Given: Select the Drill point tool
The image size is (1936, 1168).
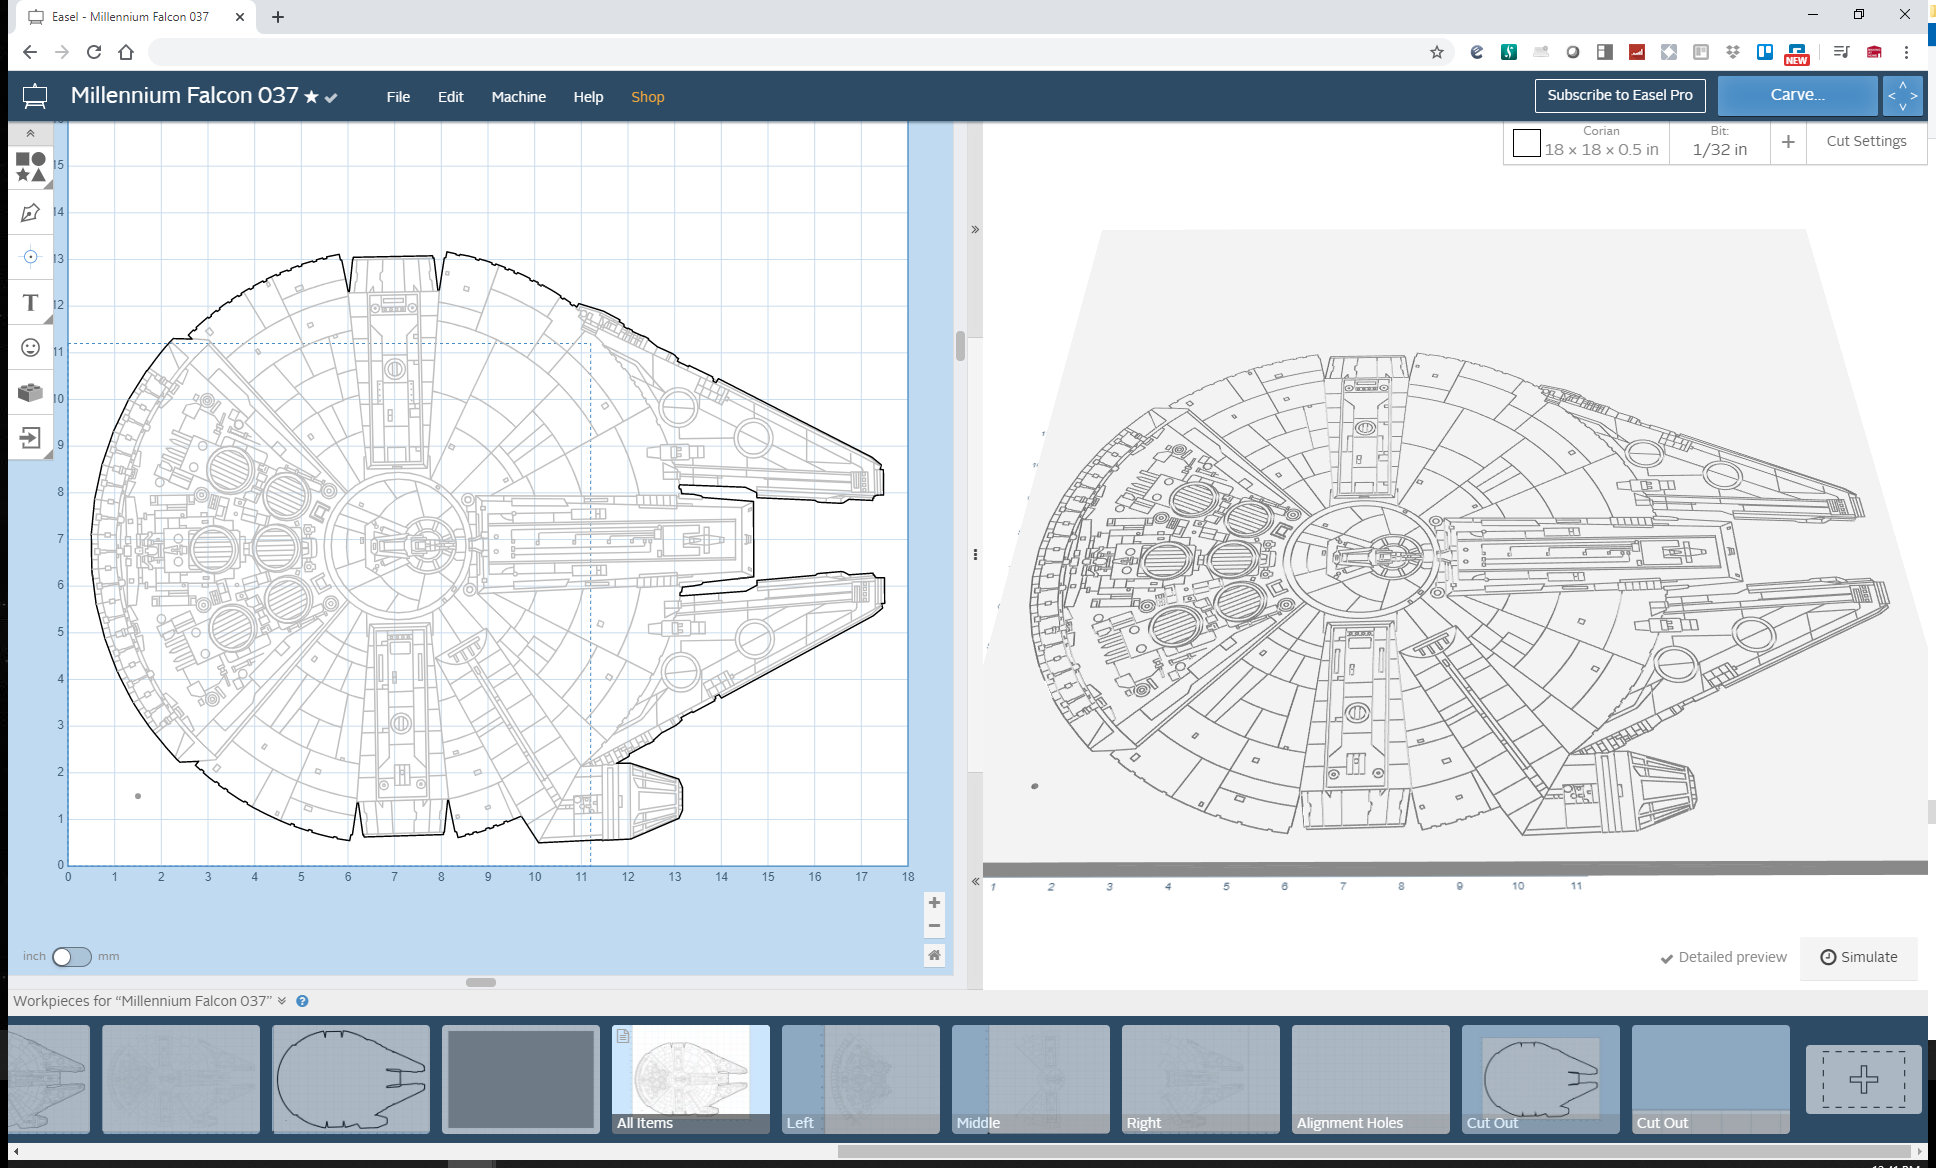Looking at the screenshot, I should [x=30, y=257].
